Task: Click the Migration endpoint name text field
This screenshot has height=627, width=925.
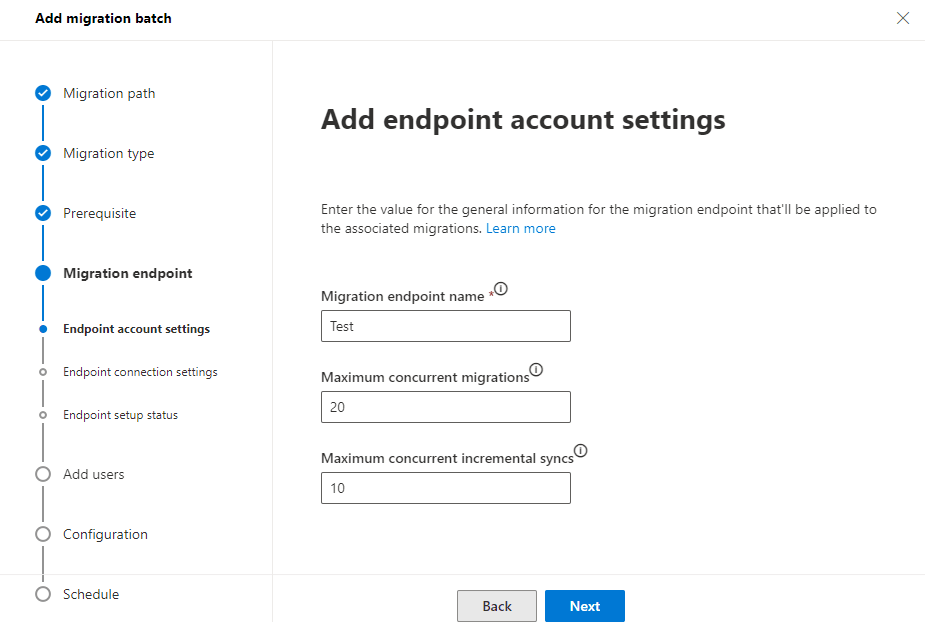Action: coord(446,326)
